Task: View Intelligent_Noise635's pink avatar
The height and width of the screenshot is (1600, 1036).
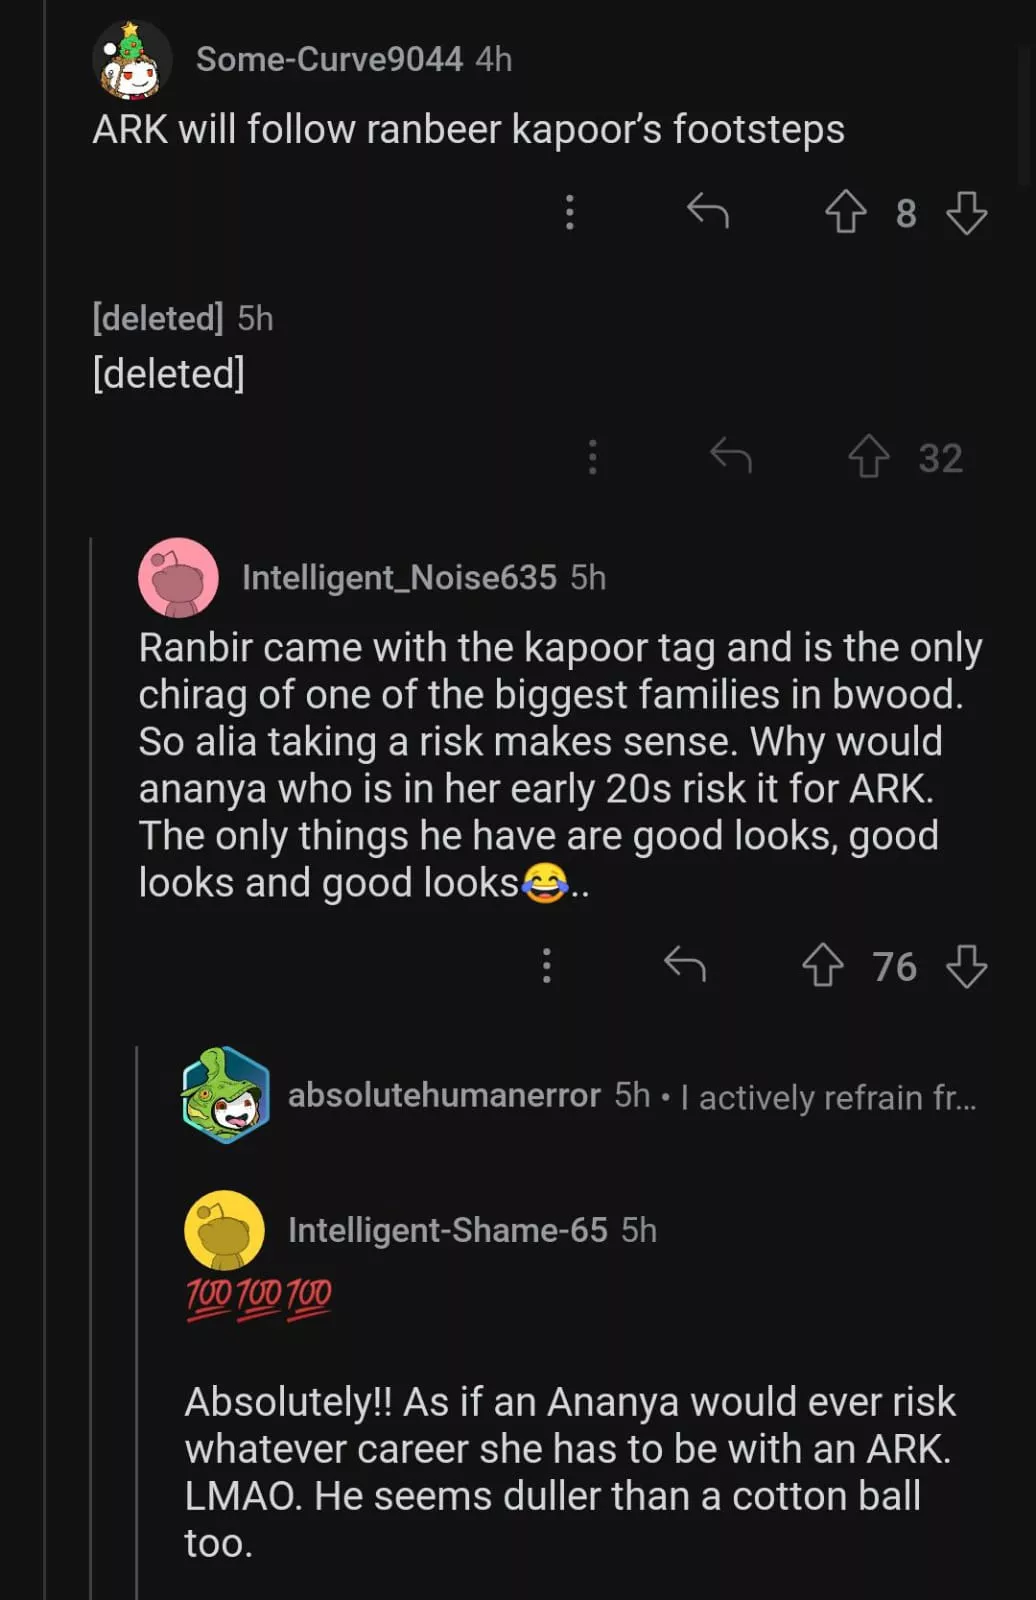Action: [178, 578]
